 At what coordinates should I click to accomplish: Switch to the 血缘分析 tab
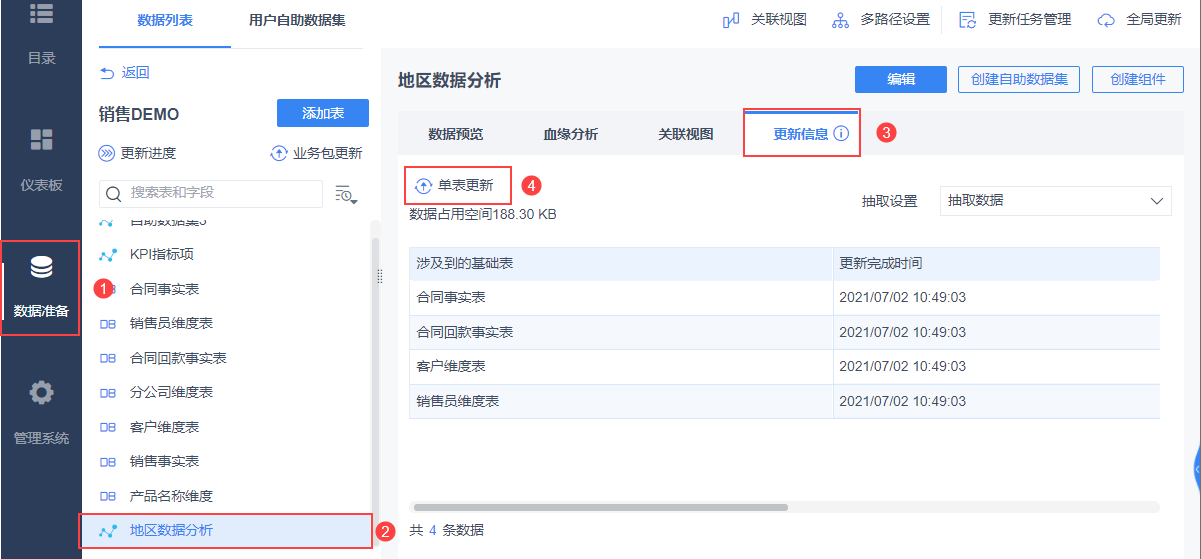[570, 134]
